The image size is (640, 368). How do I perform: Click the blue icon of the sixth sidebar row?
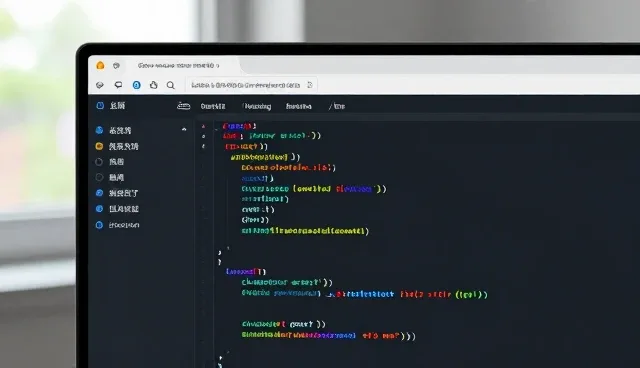[99, 209]
